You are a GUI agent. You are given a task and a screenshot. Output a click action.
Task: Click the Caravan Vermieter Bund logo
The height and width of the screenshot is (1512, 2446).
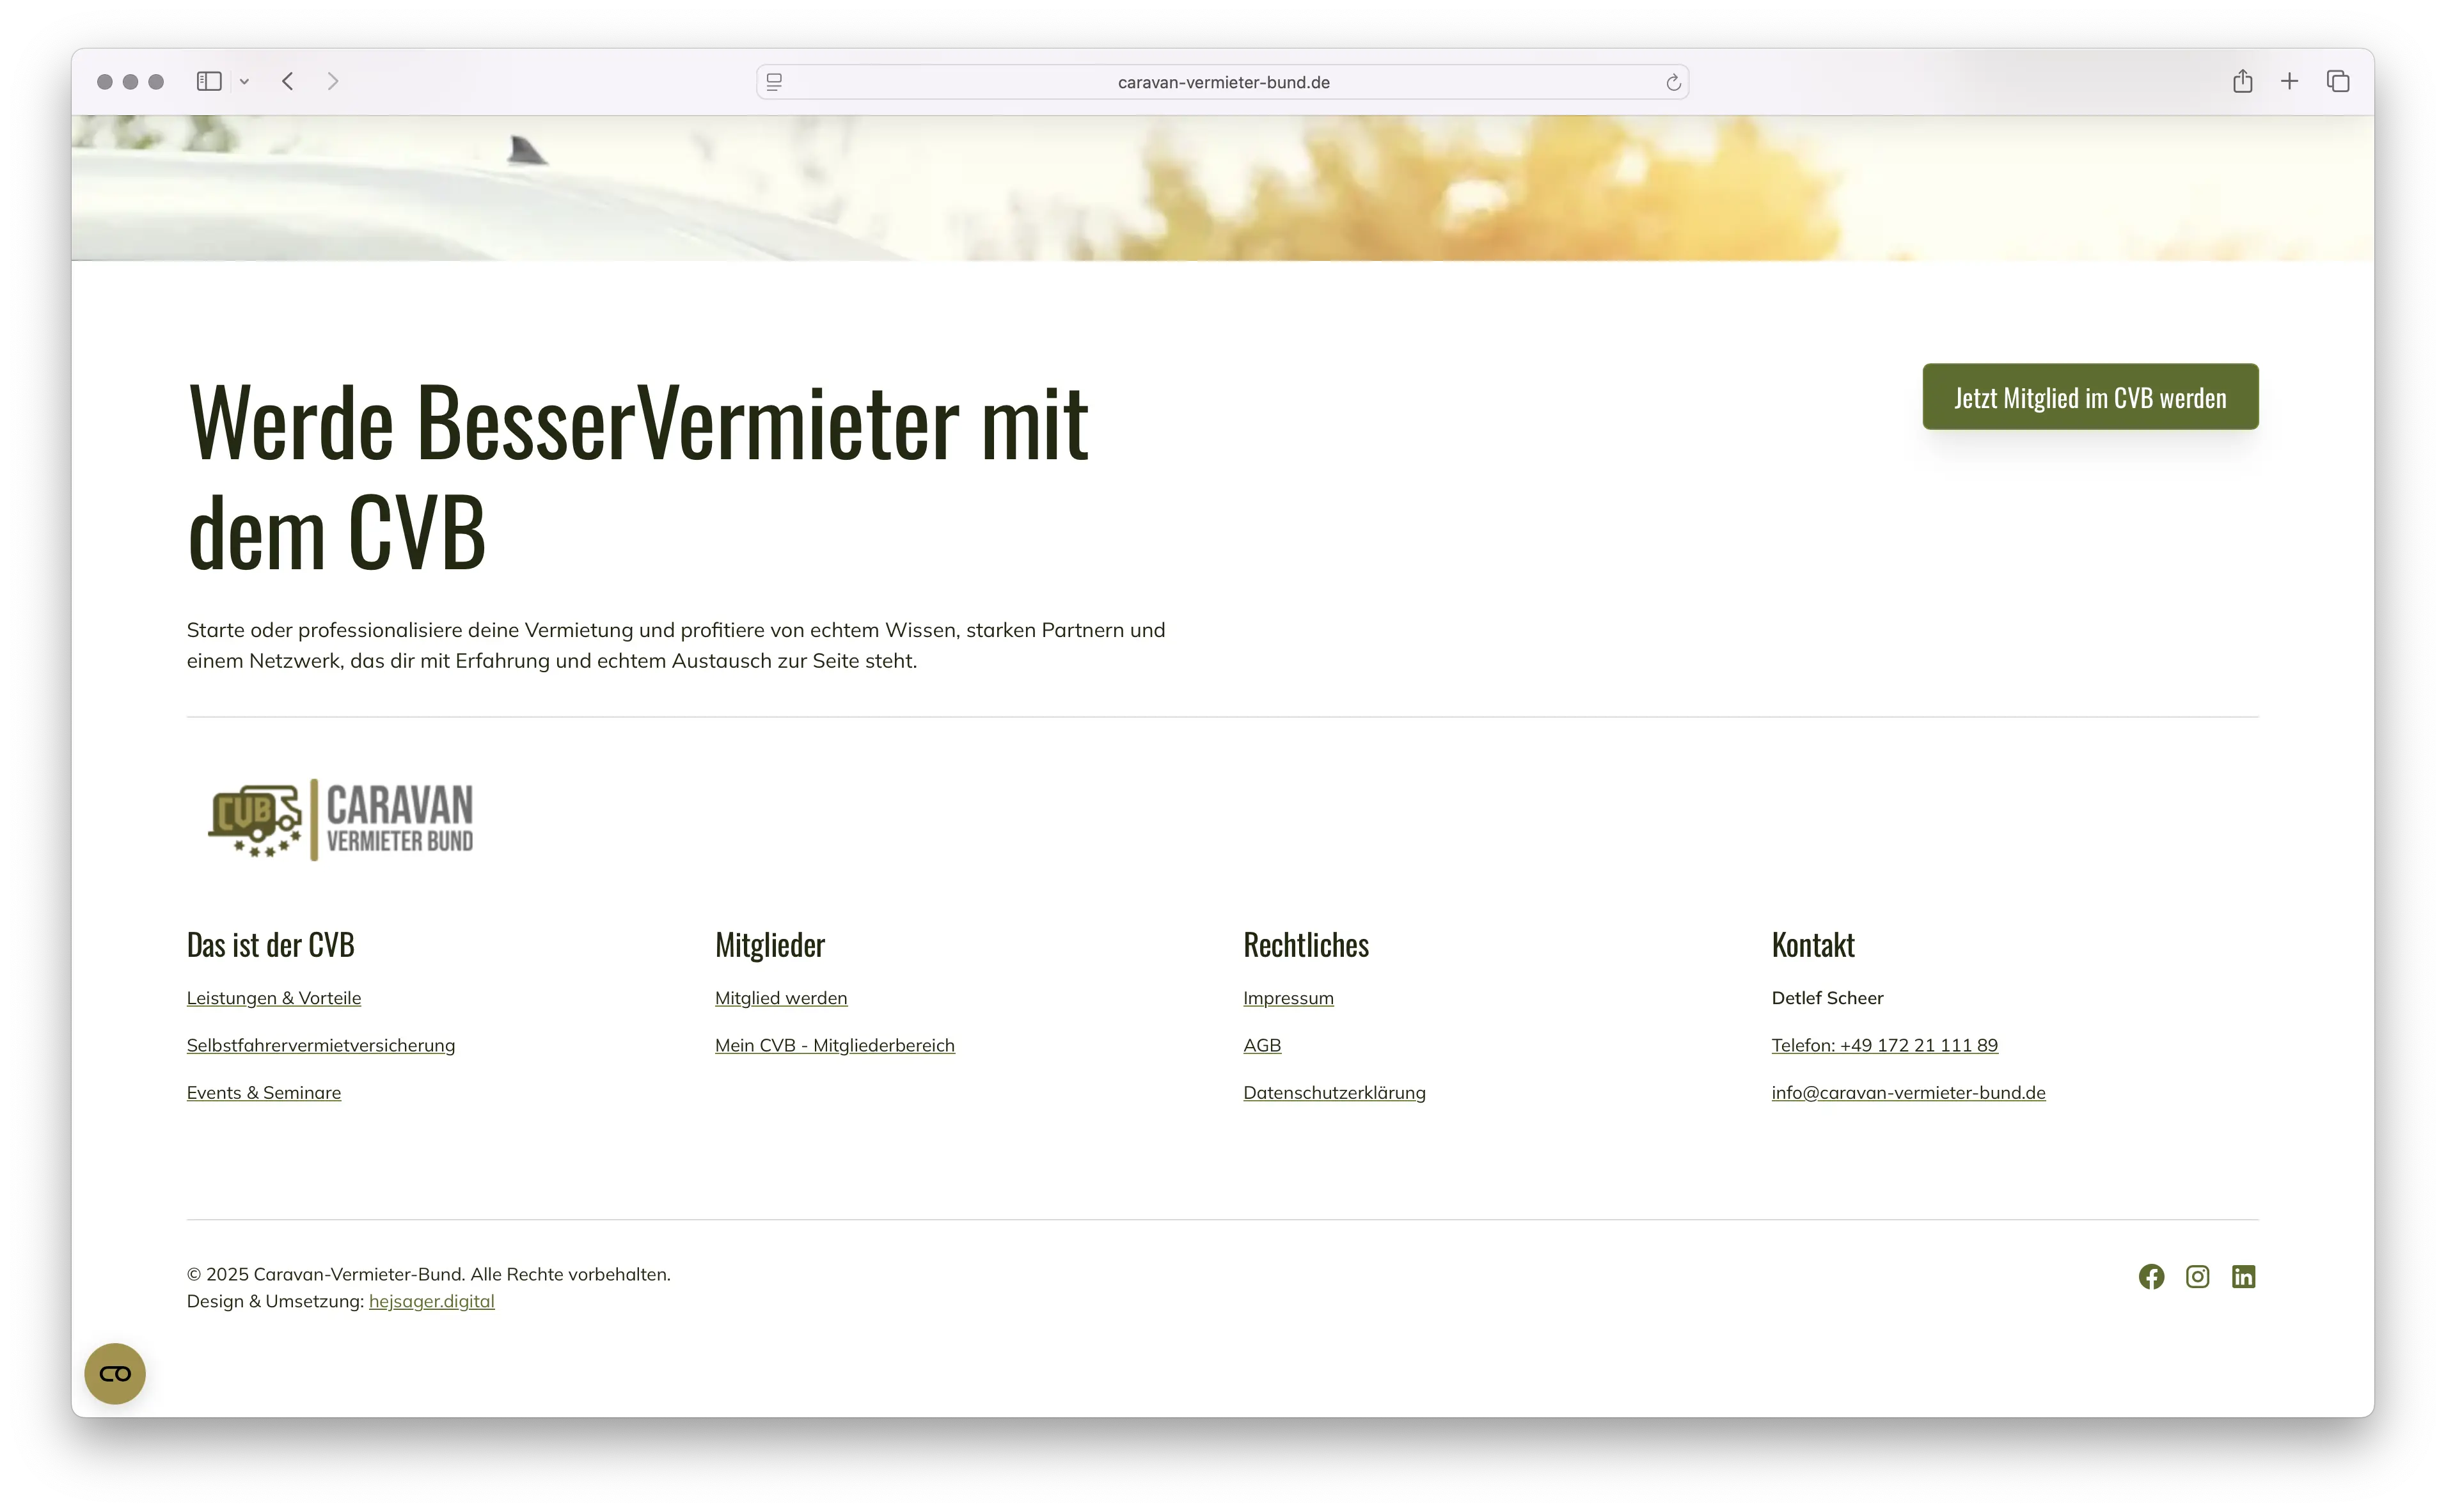click(340, 820)
